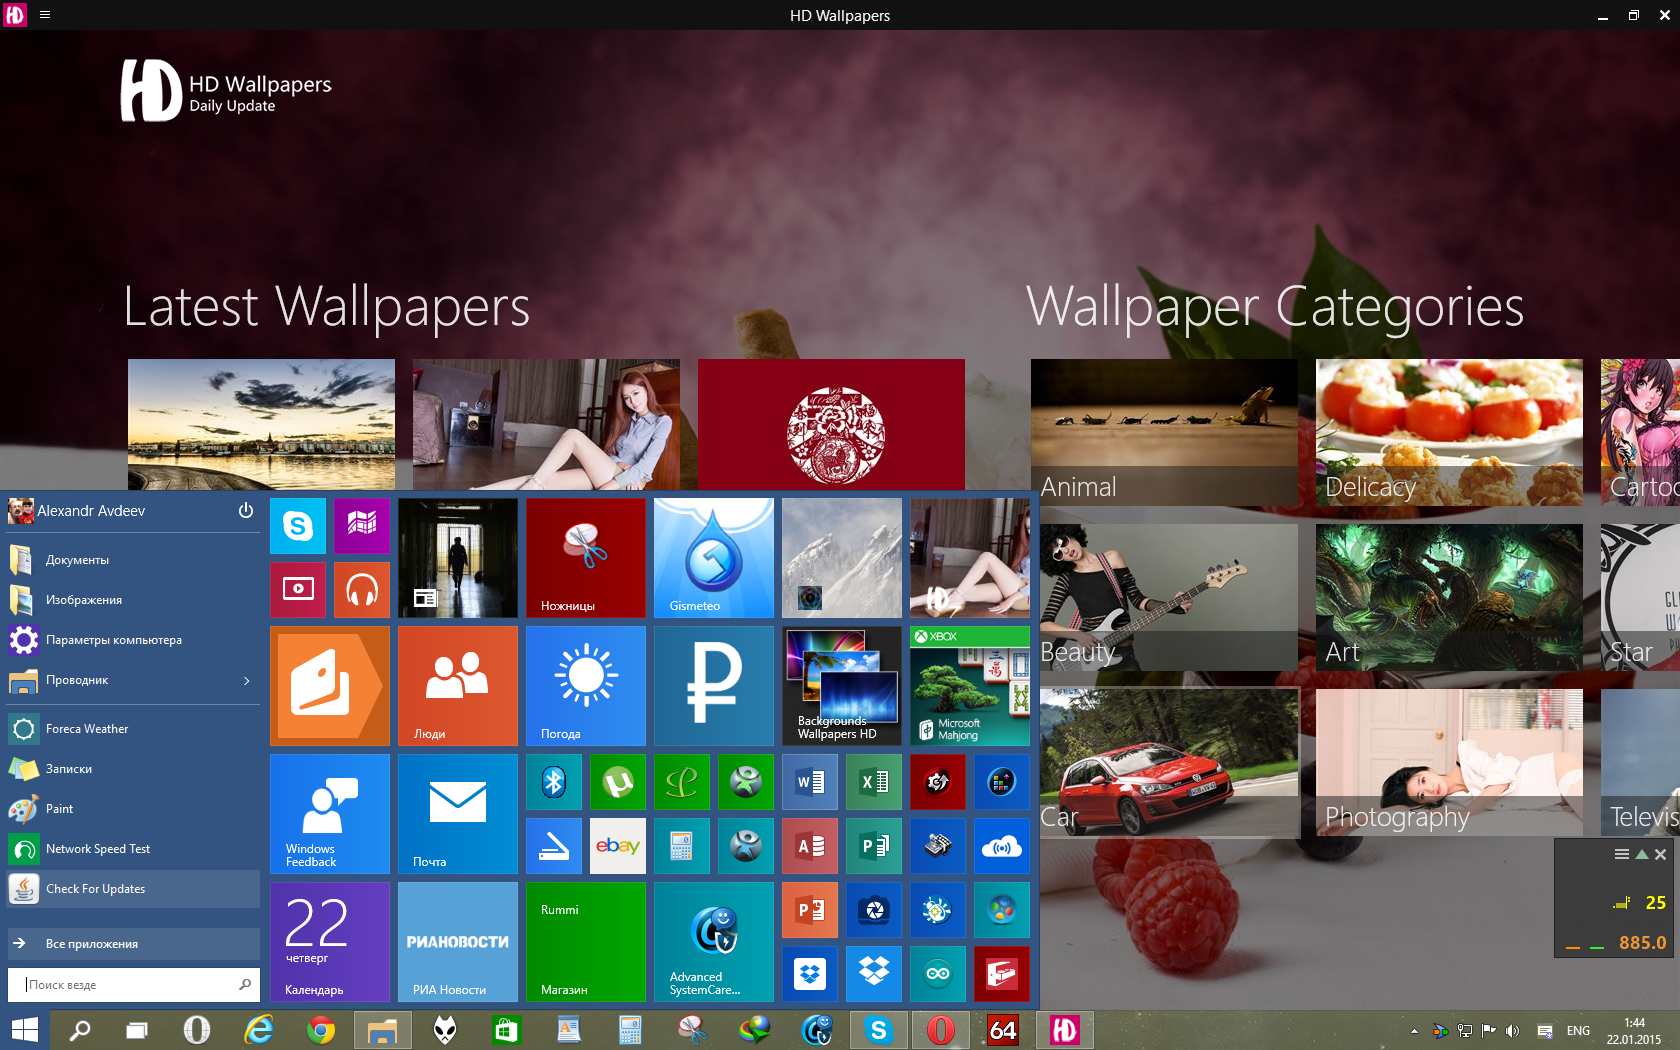Open the Photography wallpaper category
Image resolution: width=1680 pixels, height=1050 pixels.
pyautogui.click(x=1449, y=762)
